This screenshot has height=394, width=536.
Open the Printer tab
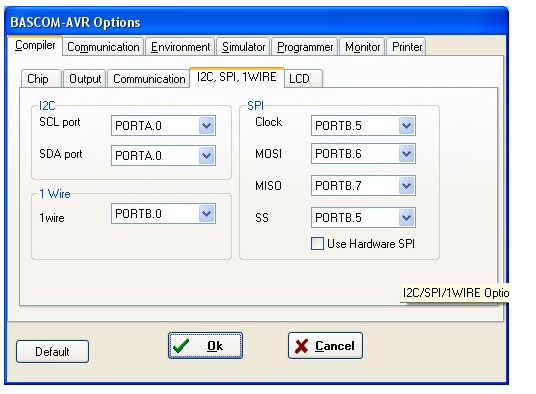(x=406, y=47)
